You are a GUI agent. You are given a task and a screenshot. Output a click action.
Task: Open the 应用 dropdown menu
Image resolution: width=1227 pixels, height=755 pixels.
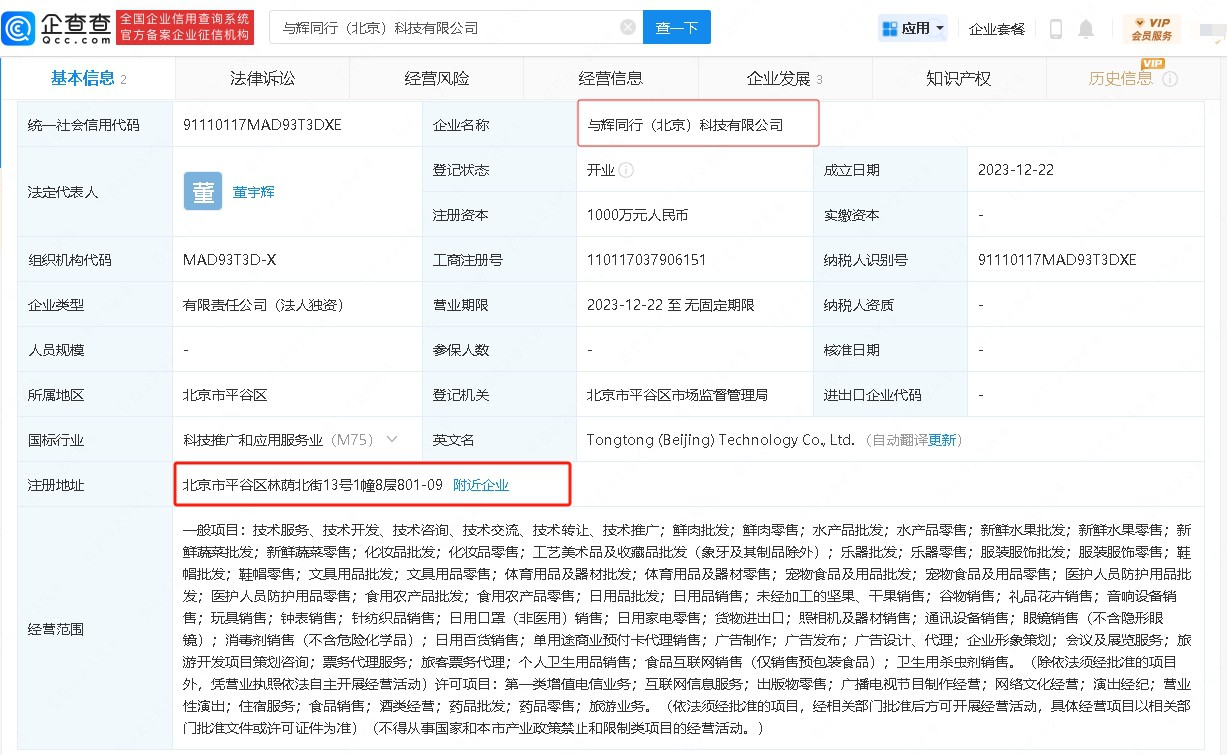pyautogui.click(x=913, y=29)
